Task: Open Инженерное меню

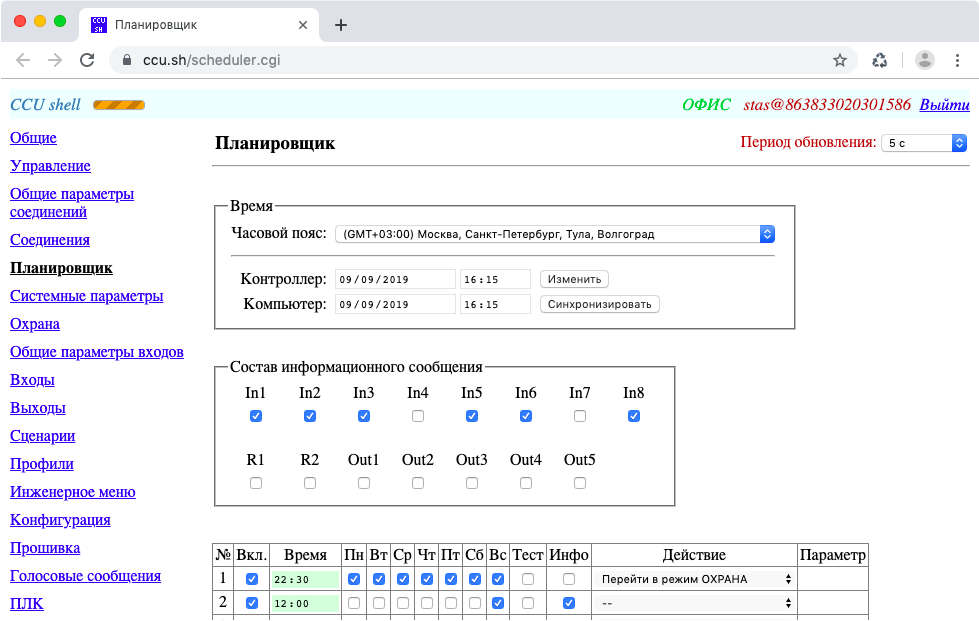Action: coord(72,492)
